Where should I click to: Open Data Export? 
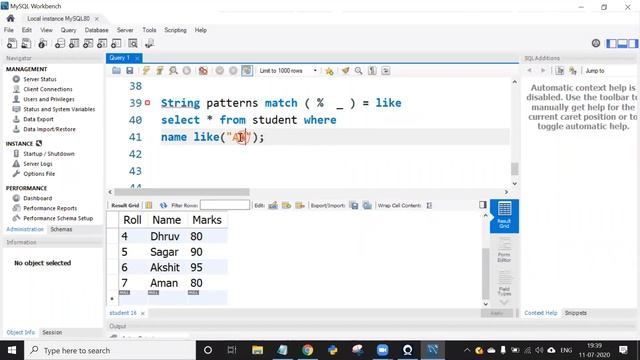[x=38, y=119]
